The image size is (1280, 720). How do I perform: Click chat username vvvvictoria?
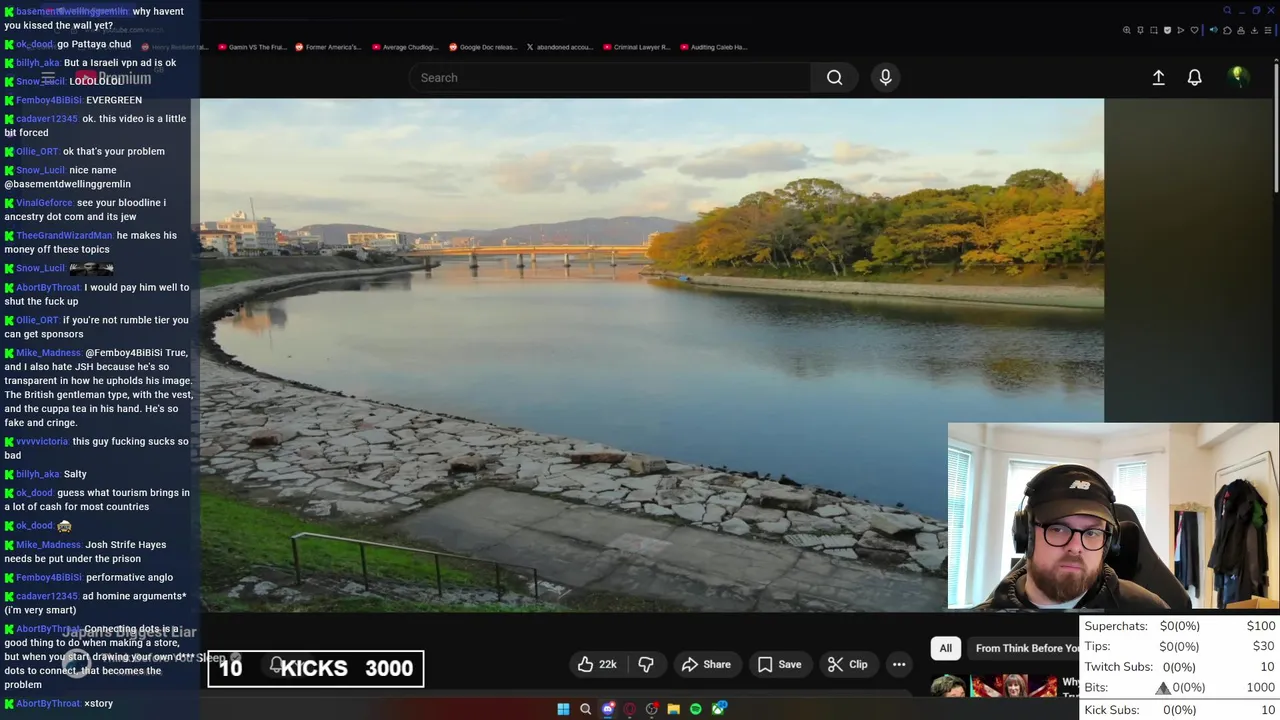42,442
